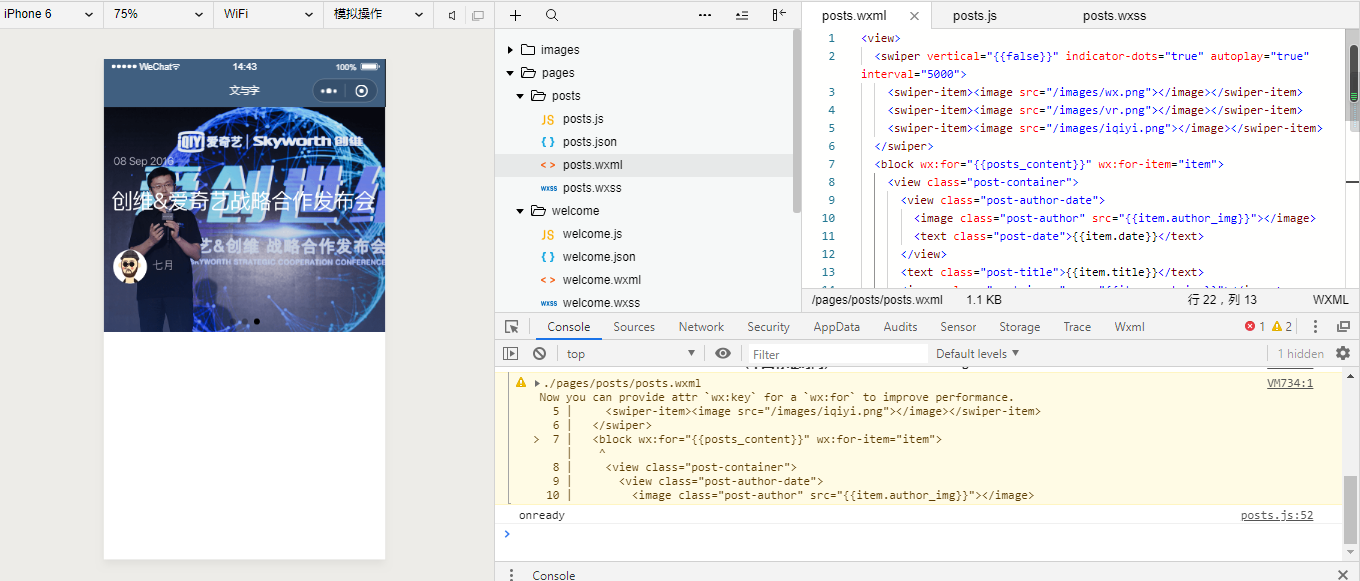Open search in the file explorer
The width and height of the screenshot is (1360, 581).
552,15
